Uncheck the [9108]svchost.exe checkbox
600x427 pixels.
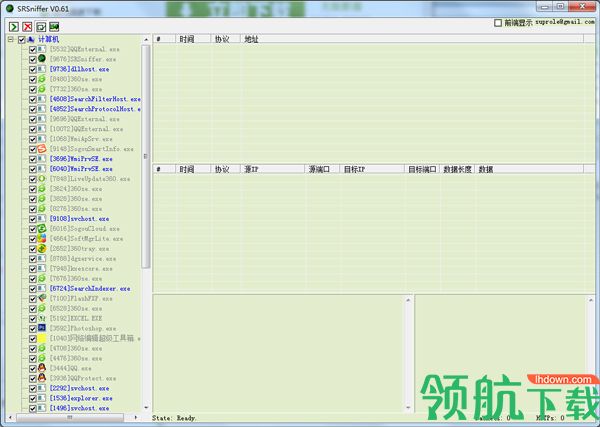(x=33, y=219)
